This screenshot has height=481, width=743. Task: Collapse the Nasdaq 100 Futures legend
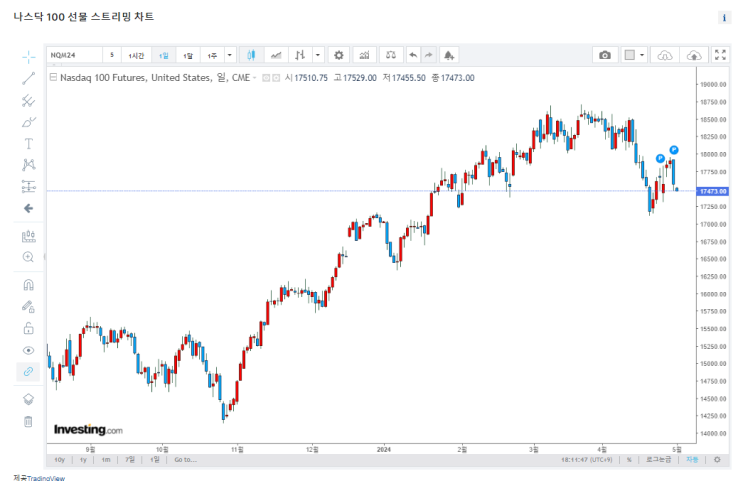tap(53, 77)
